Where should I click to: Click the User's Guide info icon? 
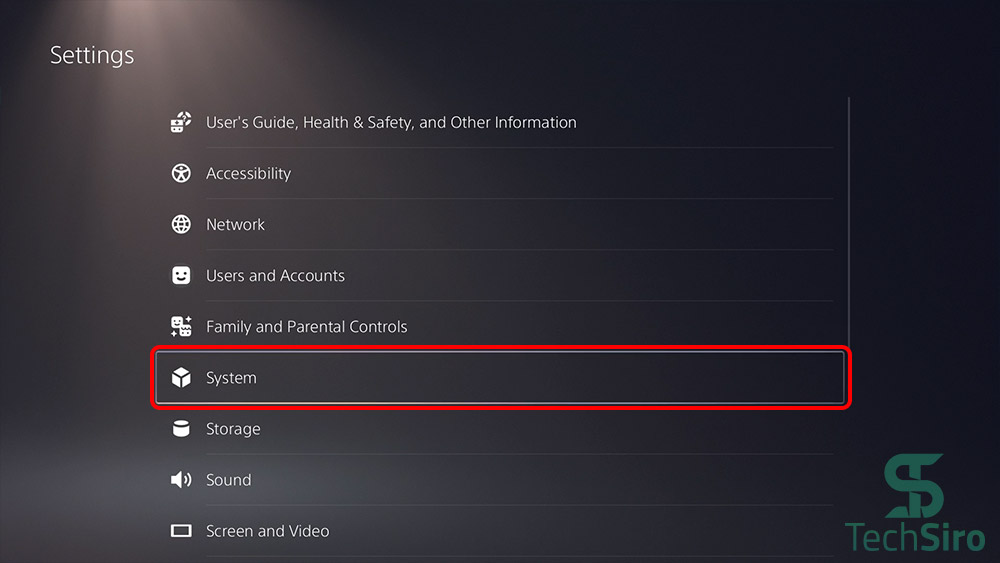(x=181, y=123)
